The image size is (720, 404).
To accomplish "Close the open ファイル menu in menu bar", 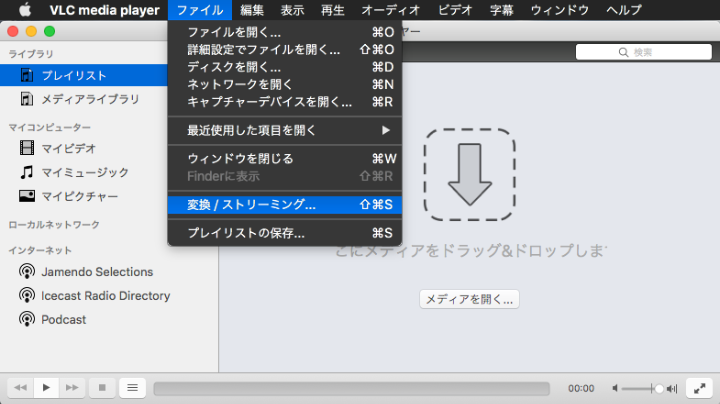I will click(200, 10).
